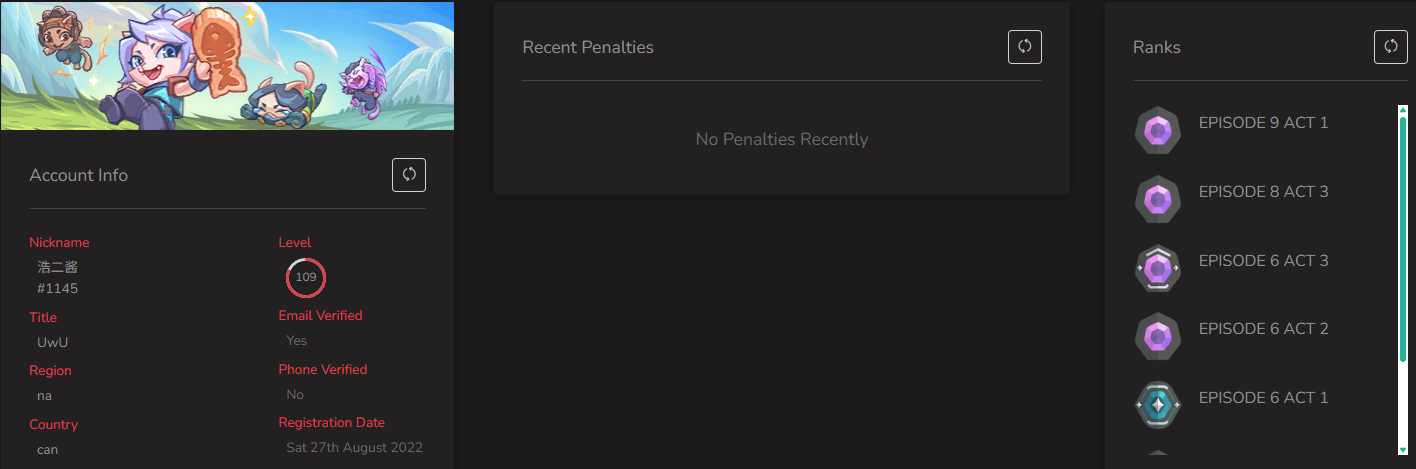Click the Episode 6 Act 2 rank badge
Screen dimensions: 1416x469
click(x=1158, y=336)
